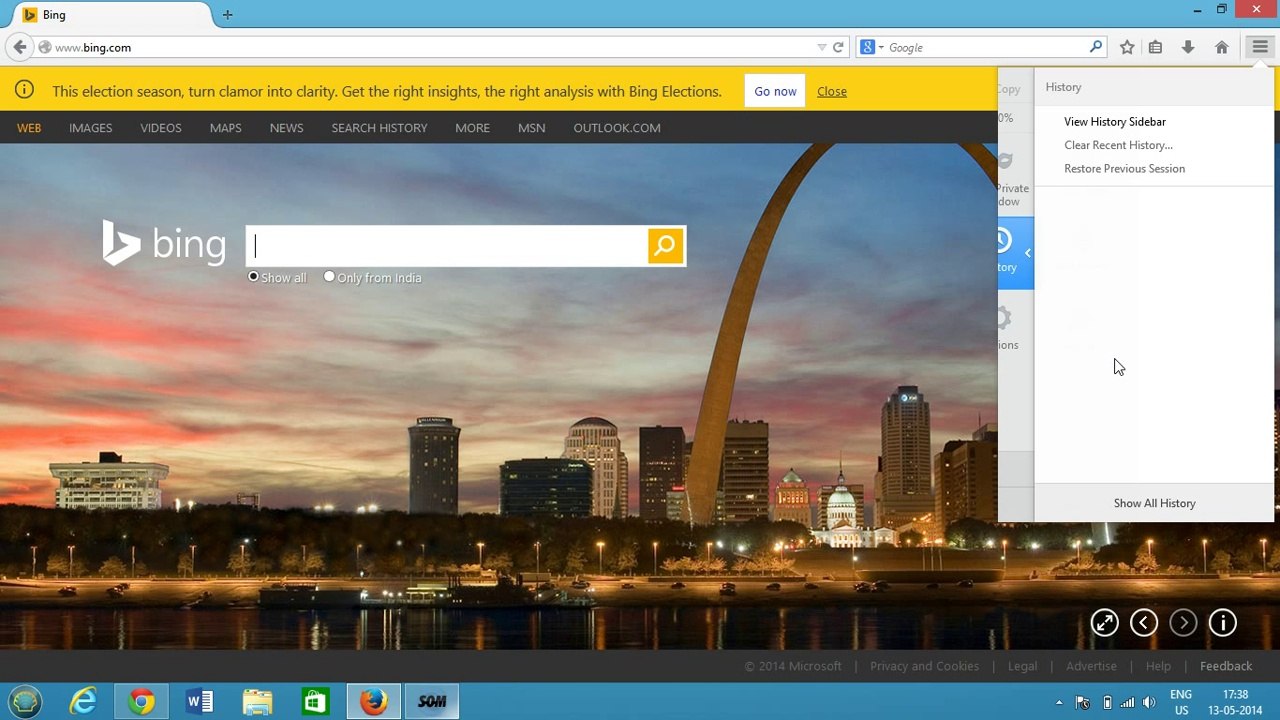Open the volume speaker icon in system tray

tap(1149, 702)
